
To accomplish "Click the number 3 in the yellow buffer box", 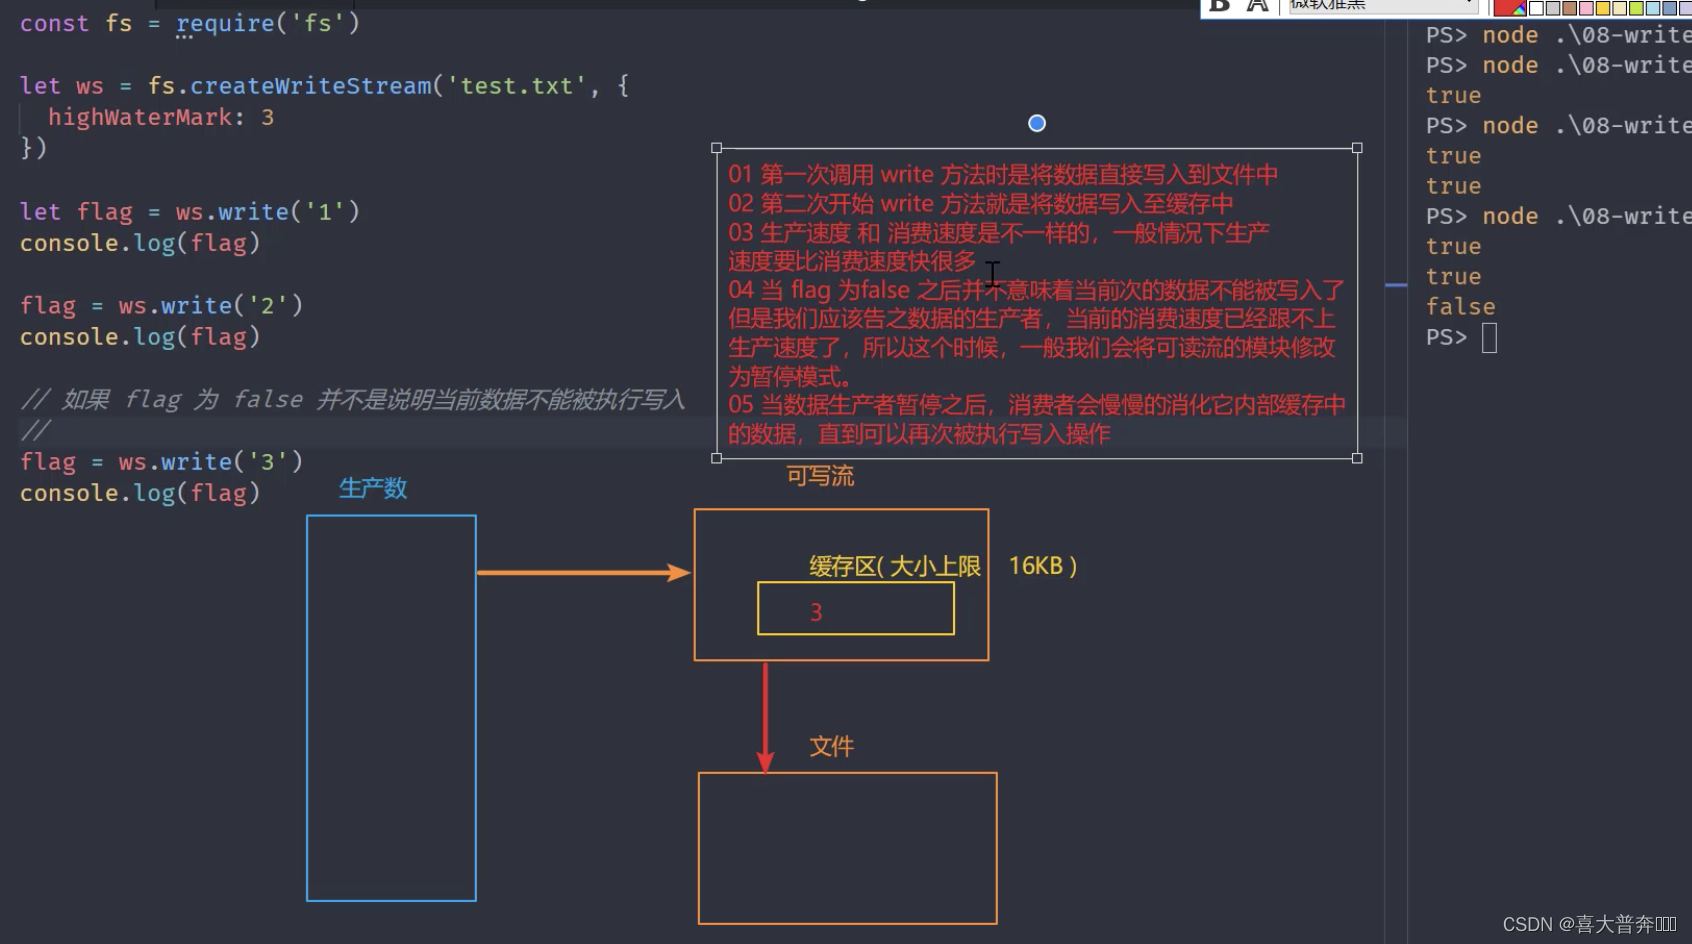I will (x=816, y=612).
